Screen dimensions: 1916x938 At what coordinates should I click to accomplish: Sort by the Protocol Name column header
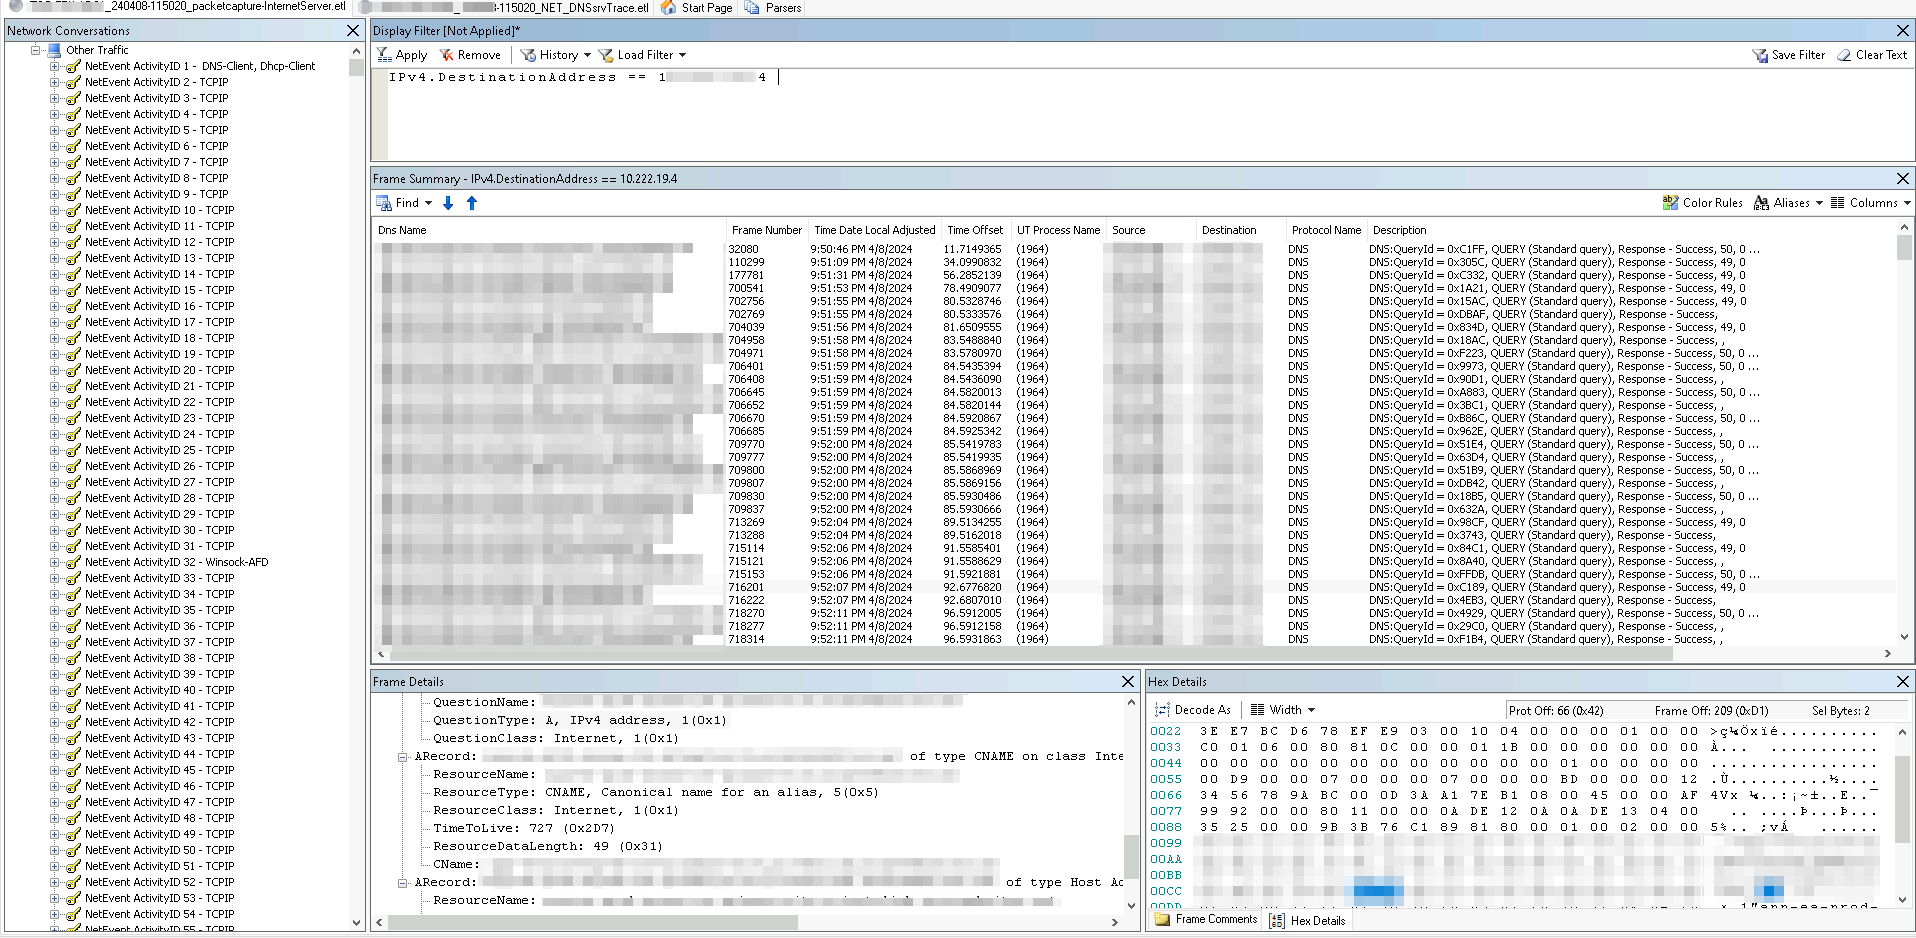point(1326,230)
